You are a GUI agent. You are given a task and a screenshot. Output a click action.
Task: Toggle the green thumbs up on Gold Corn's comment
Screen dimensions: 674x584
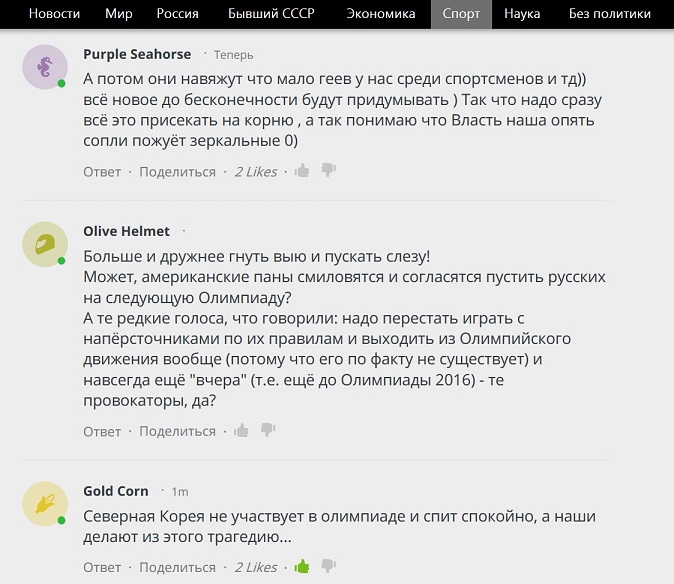click(302, 566)
